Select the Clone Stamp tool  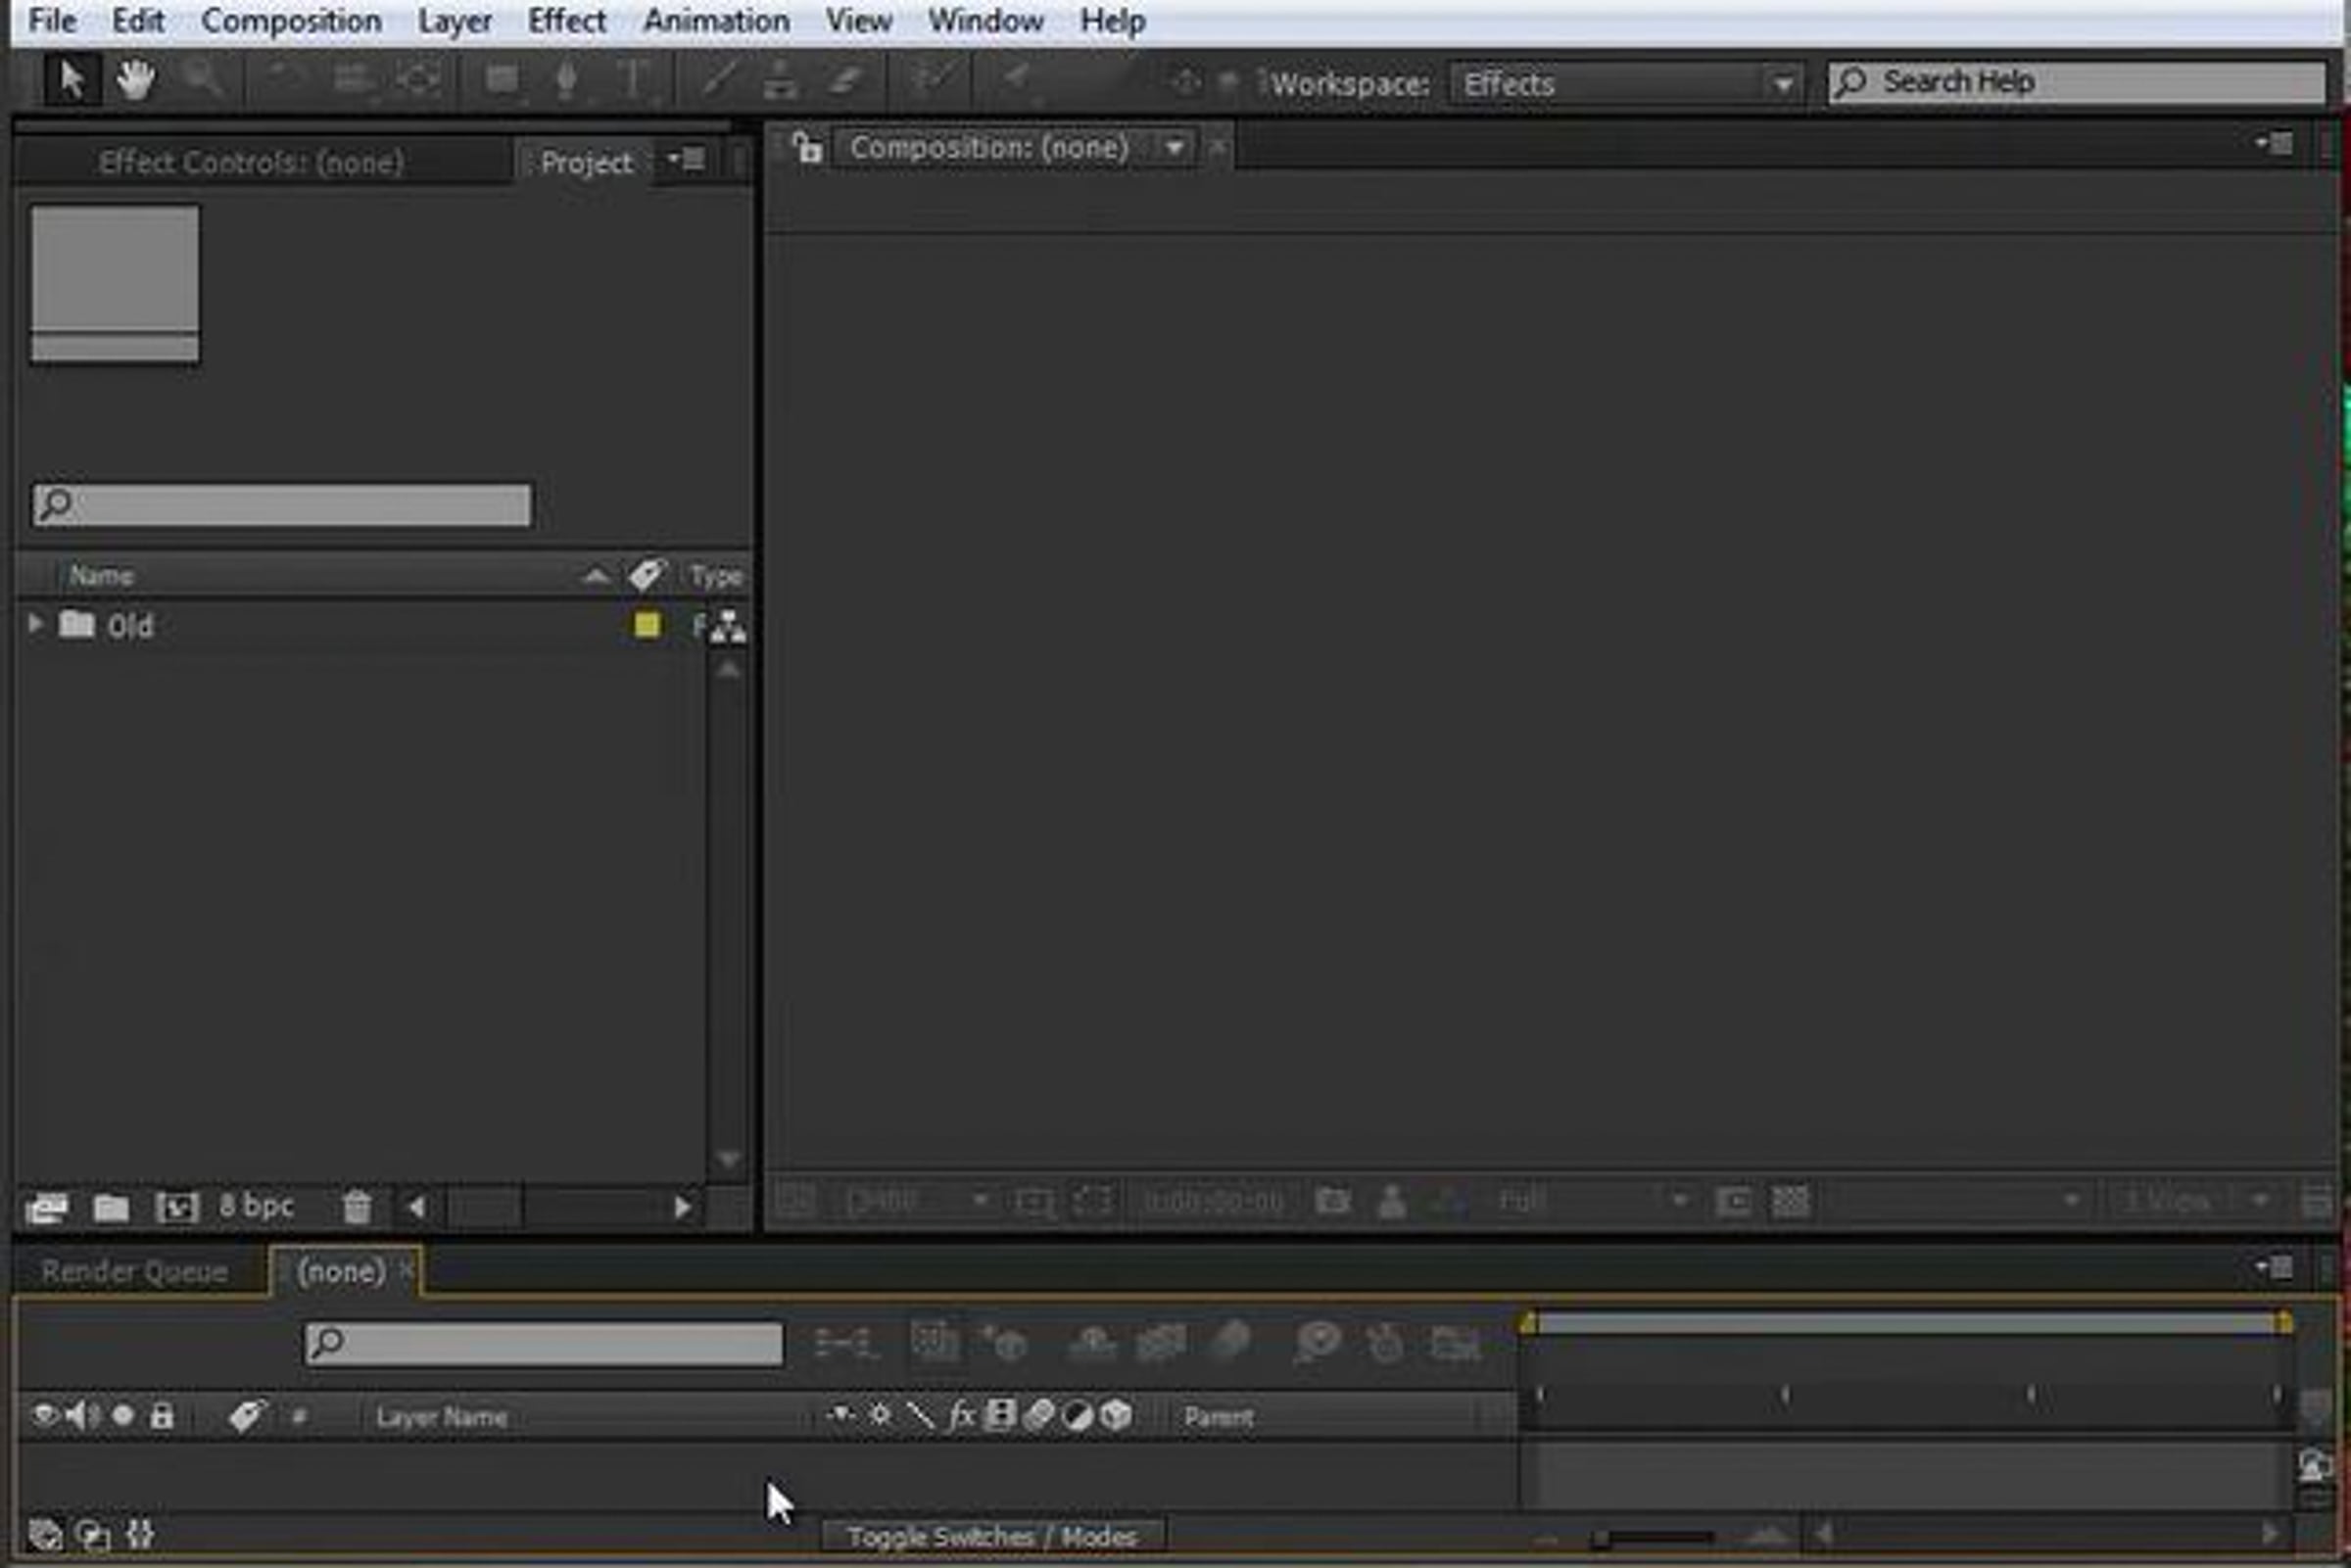coord(780,80)
